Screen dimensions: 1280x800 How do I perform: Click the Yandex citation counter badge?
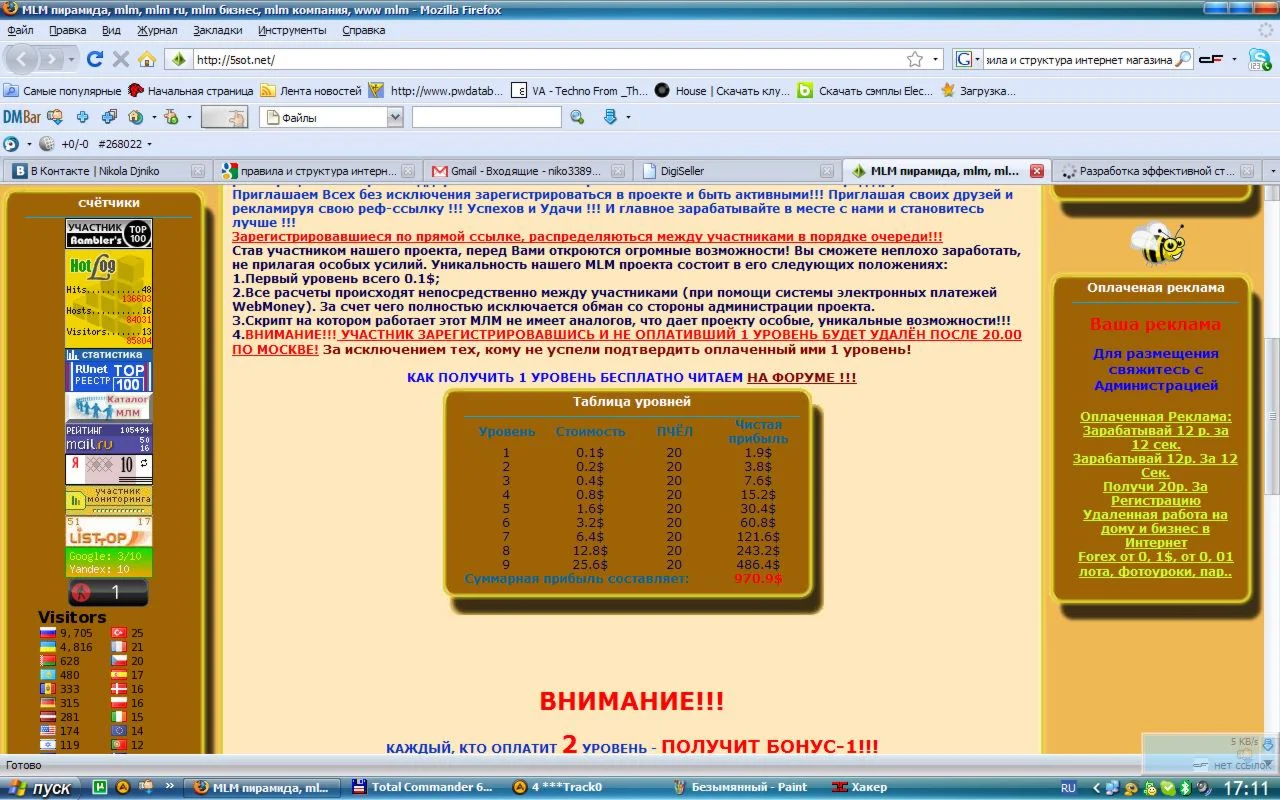pyautogui.click(x=109, y=469)
